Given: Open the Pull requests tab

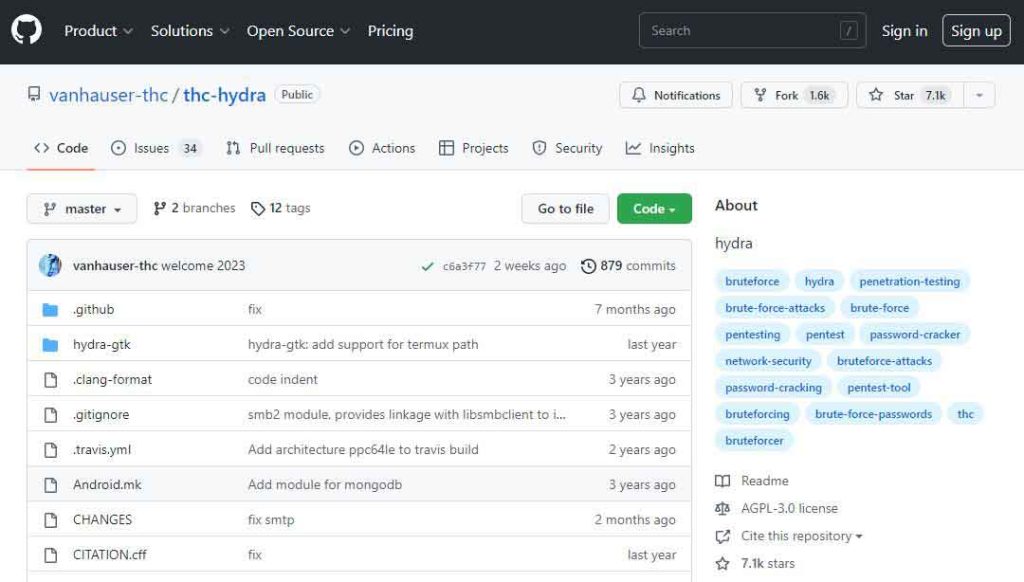Looking at the screenshot, I should (275, 148).
